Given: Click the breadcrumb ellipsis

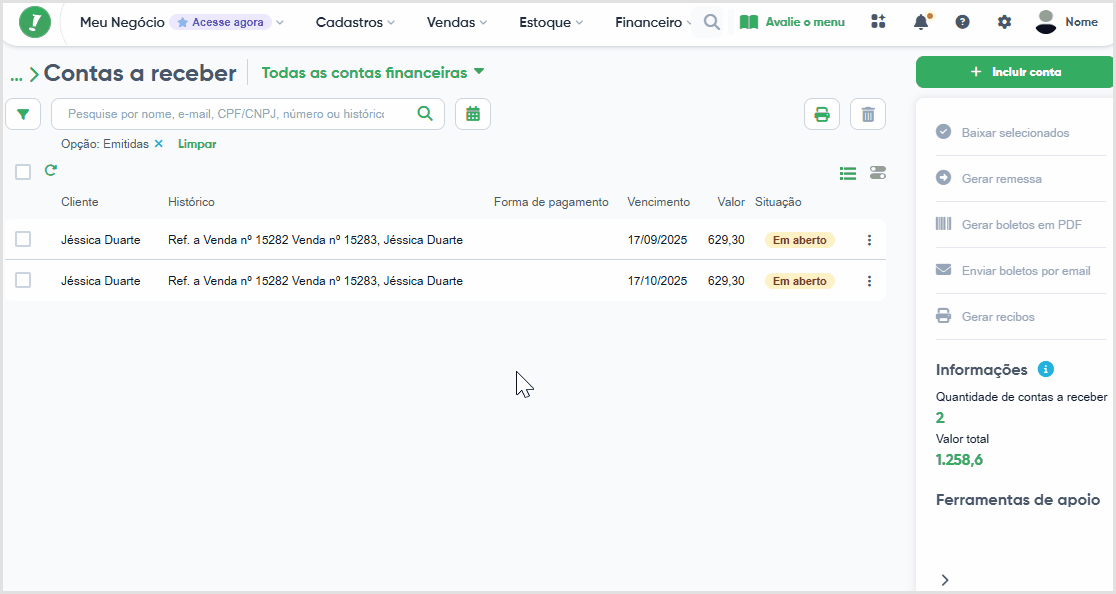Looking at the screenshot, I should (16, 75).
